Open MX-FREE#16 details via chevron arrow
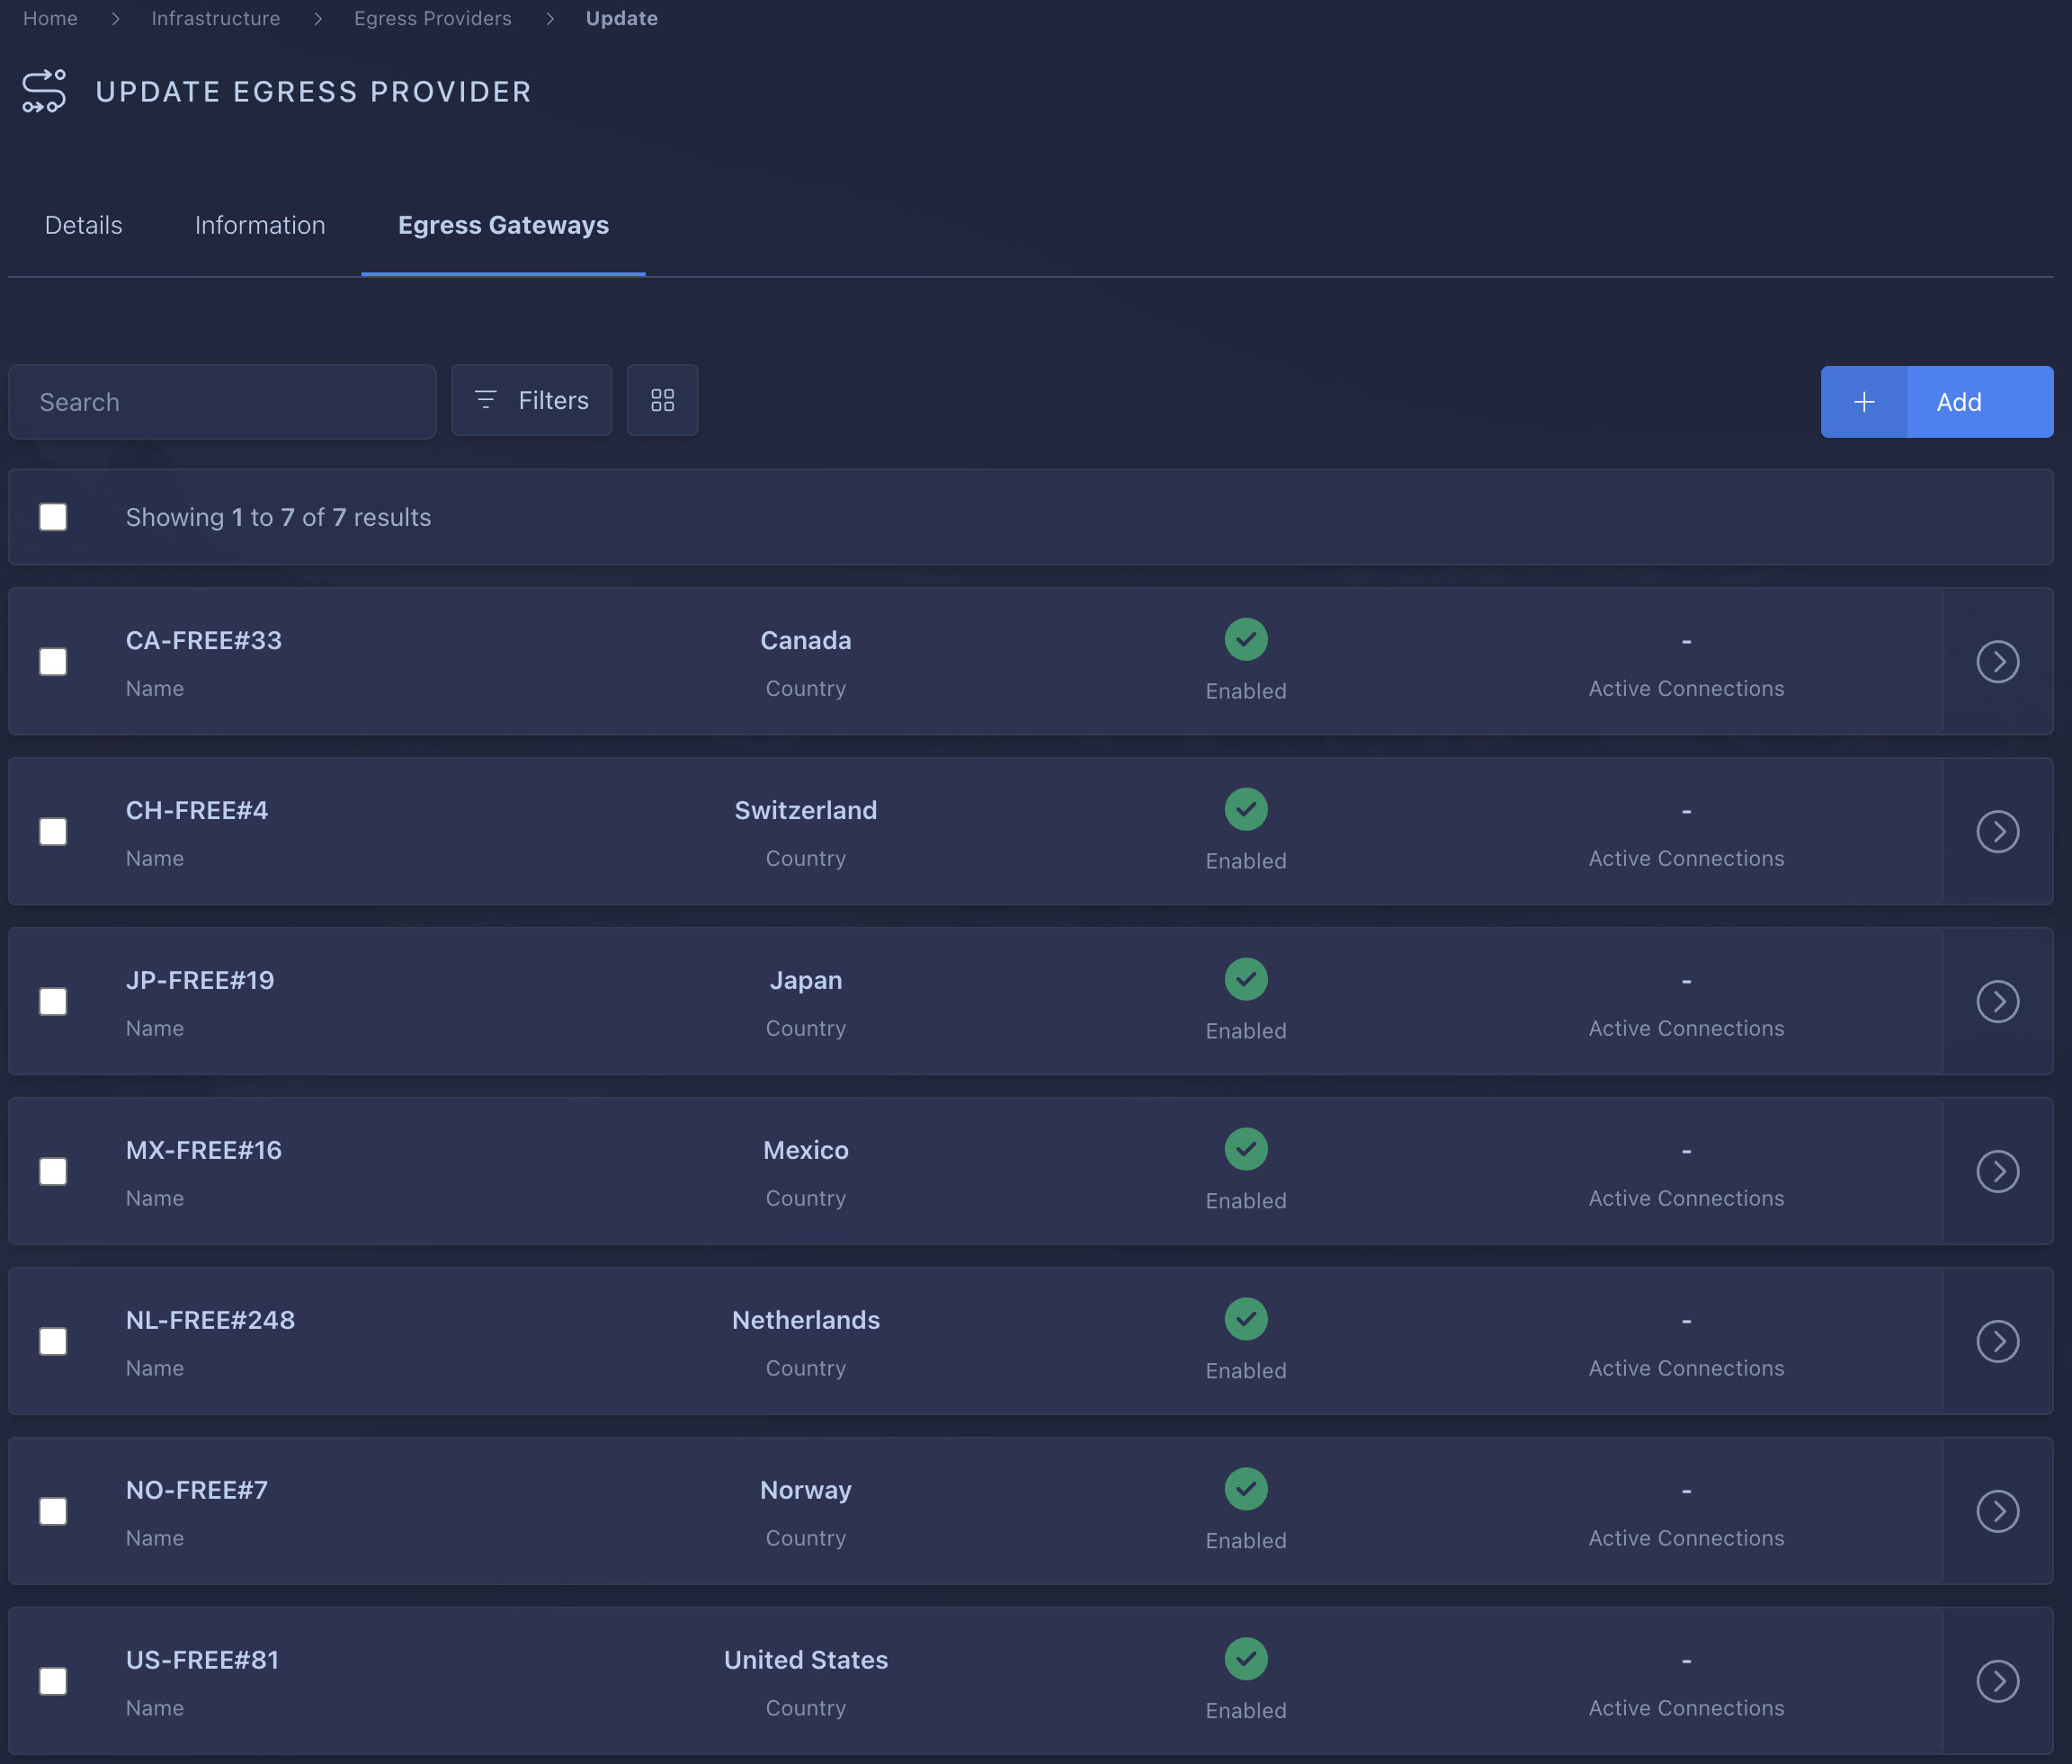 coord(1997,1172)
